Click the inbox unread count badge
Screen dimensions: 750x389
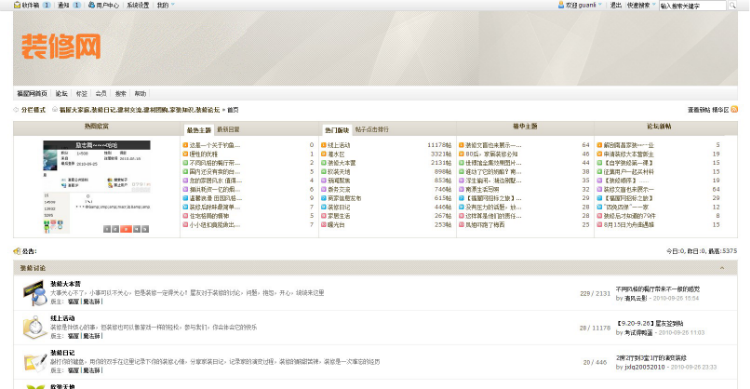pyautogui.click(x=46, y=5)
